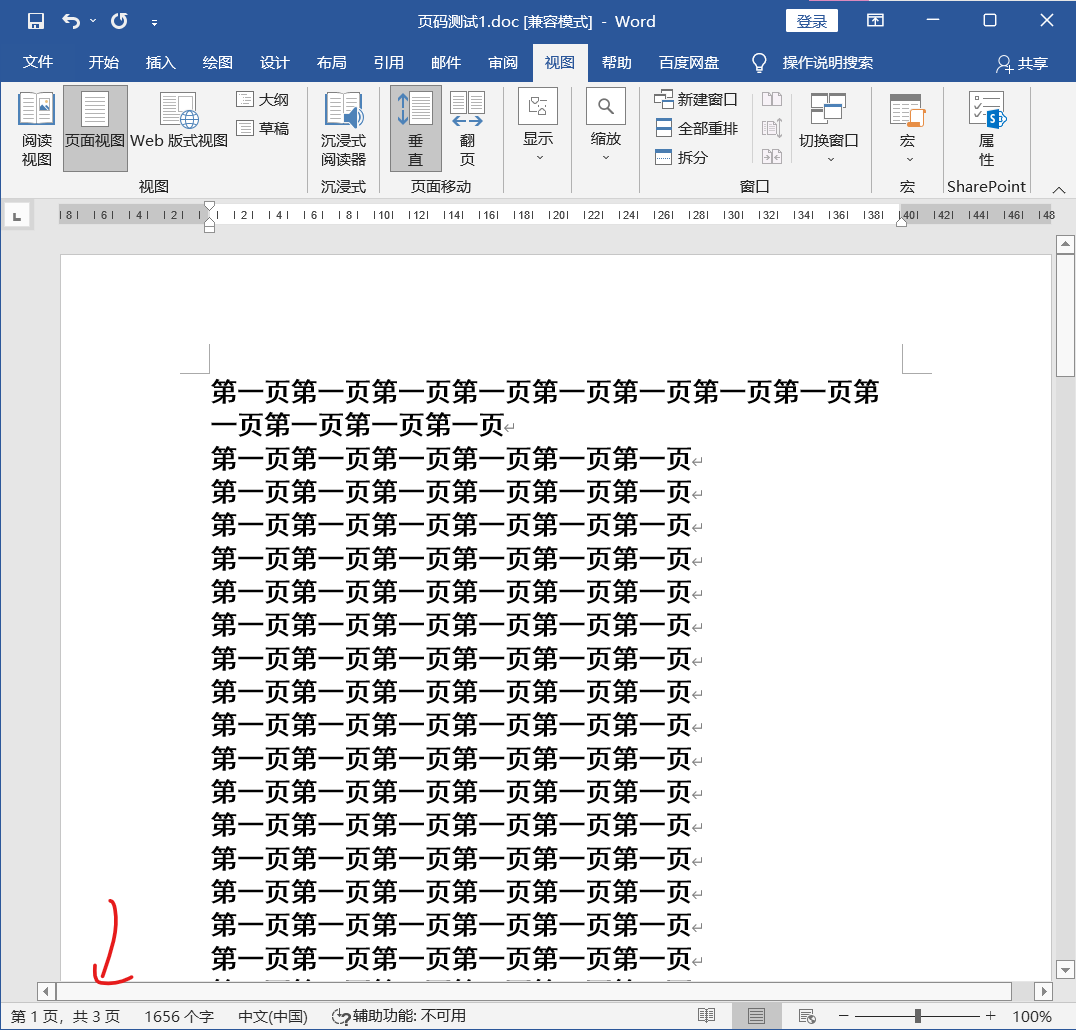This screenshot has height=1030, width=1076.
Task: Click the vertical scrollbar thumb
Action: [1065, 316]
